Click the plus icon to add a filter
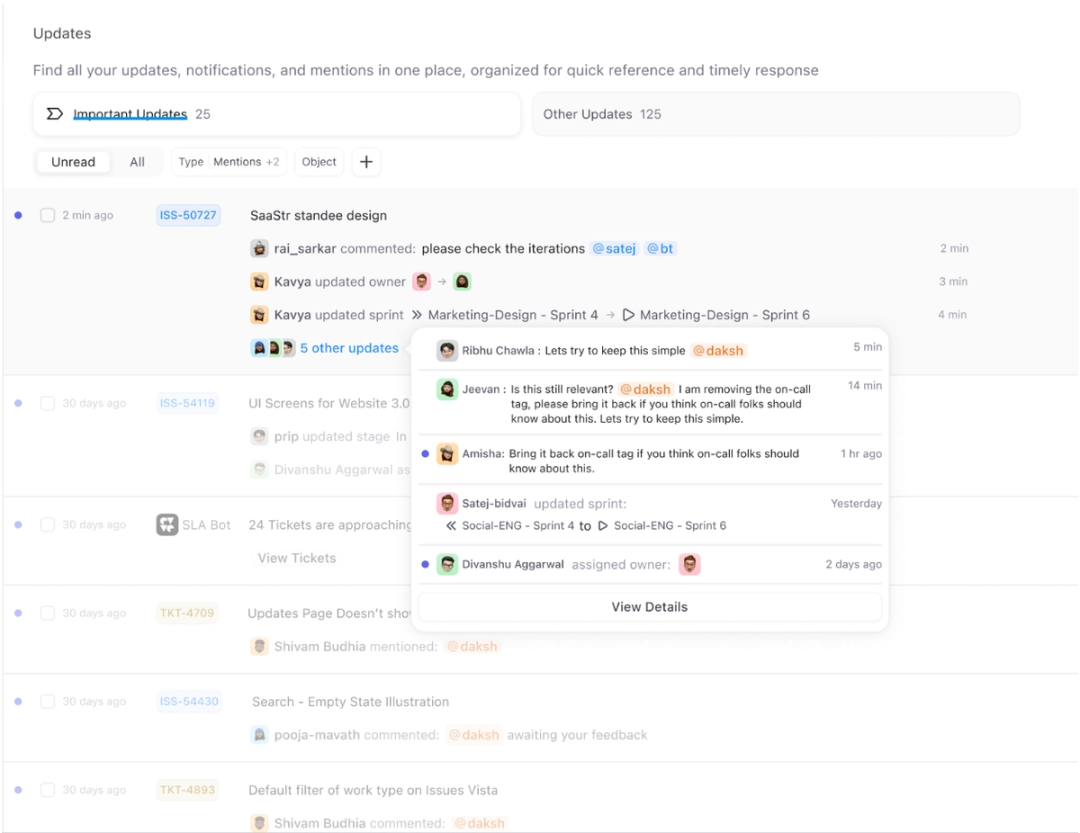The width and height of the screenshot is (1080, 833). pyautogui.click(x=366, y=161)
